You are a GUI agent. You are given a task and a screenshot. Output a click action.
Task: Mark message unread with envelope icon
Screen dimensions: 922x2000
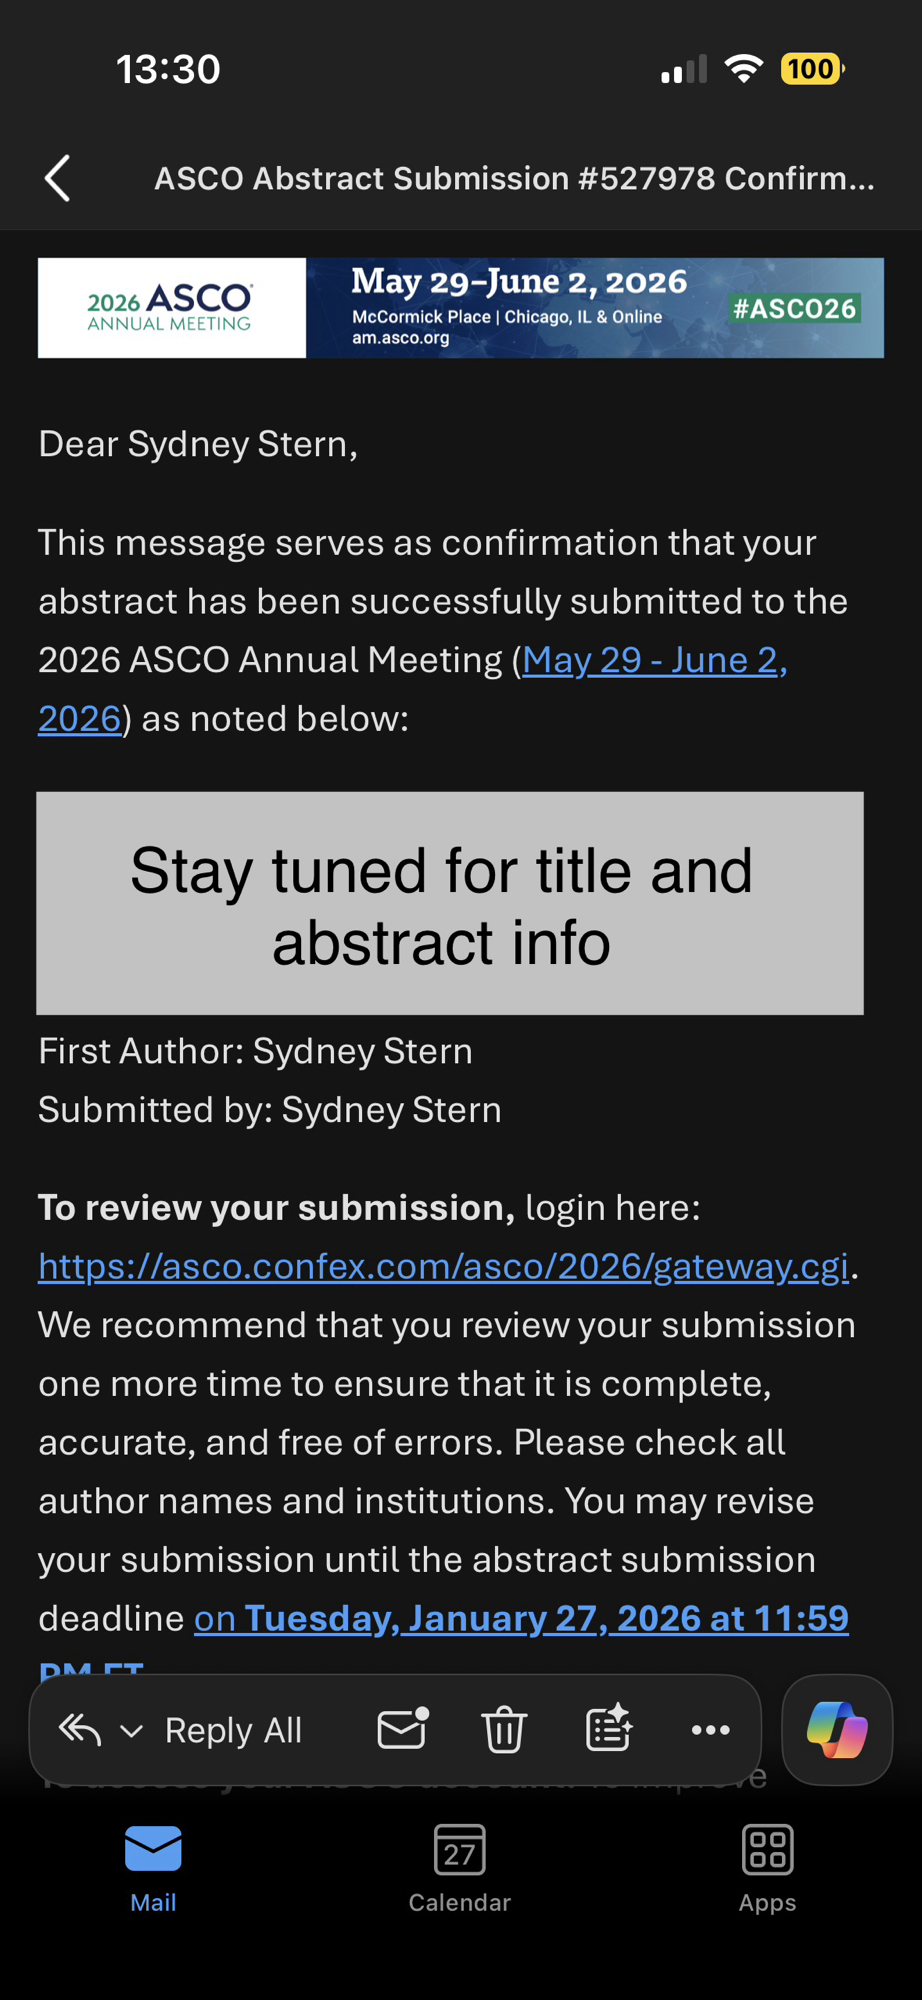click(403, 1729)
